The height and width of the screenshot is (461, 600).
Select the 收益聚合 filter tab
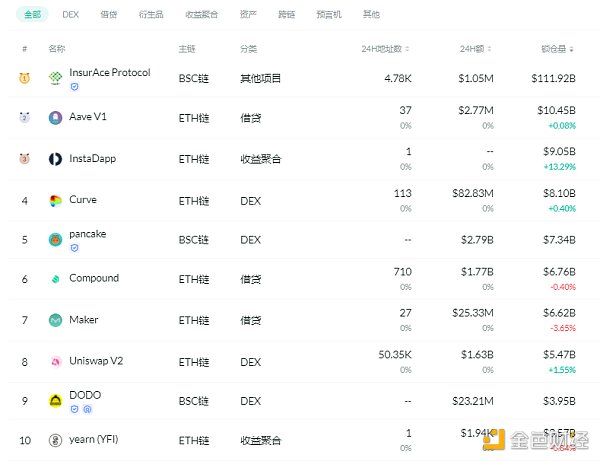coord(199,15)
